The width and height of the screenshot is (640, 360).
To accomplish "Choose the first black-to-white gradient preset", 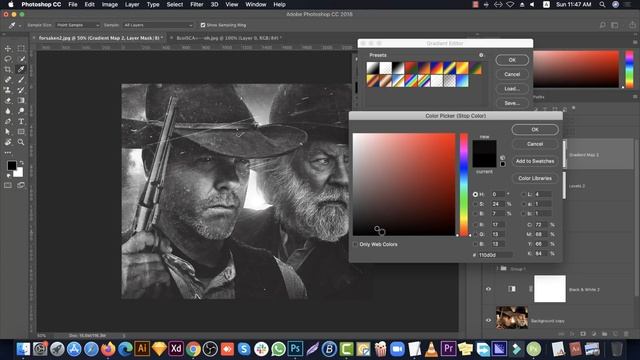I will (373, 68).
